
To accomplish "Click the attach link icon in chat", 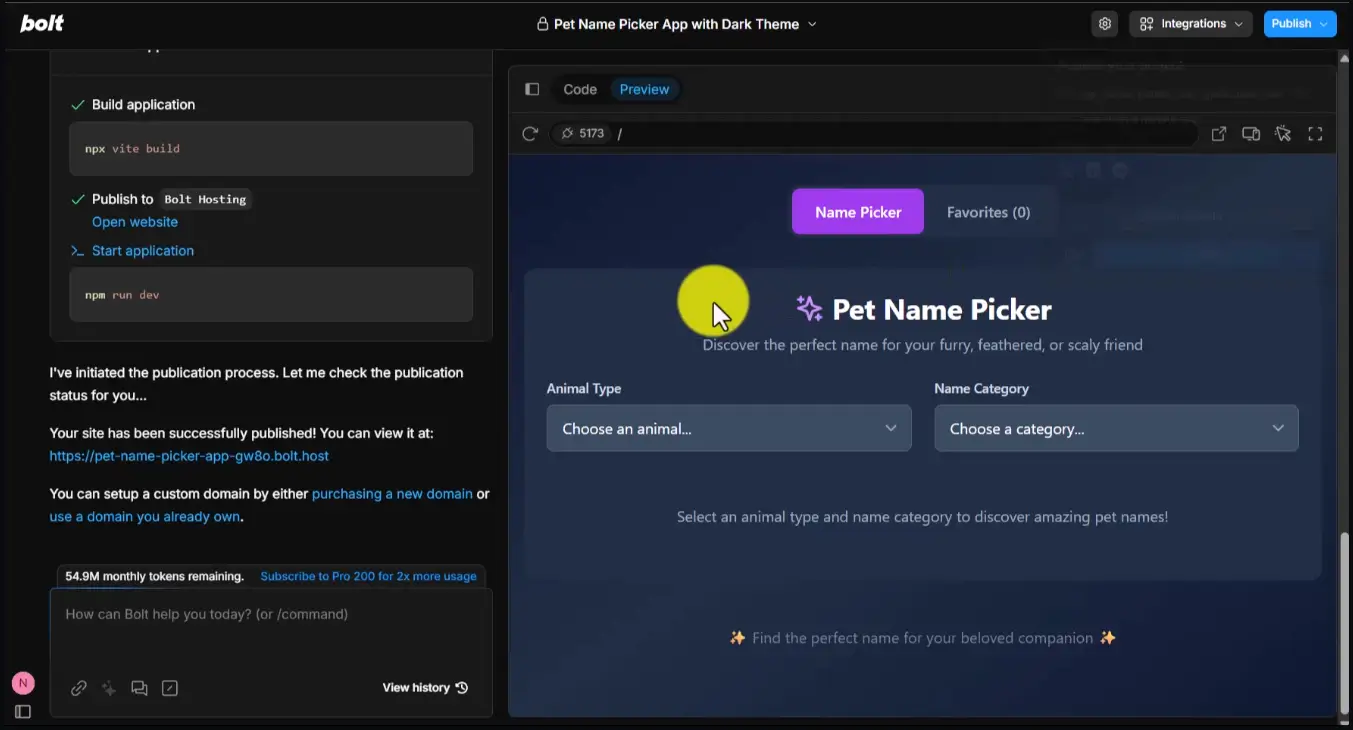I will pyautogui.click(x=78, y=688).
